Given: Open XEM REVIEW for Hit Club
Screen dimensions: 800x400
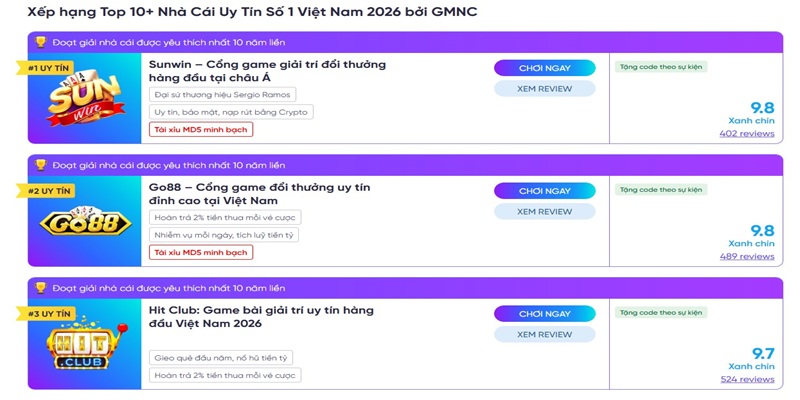Looking at the screenshot, I should [x=544, y=335].
